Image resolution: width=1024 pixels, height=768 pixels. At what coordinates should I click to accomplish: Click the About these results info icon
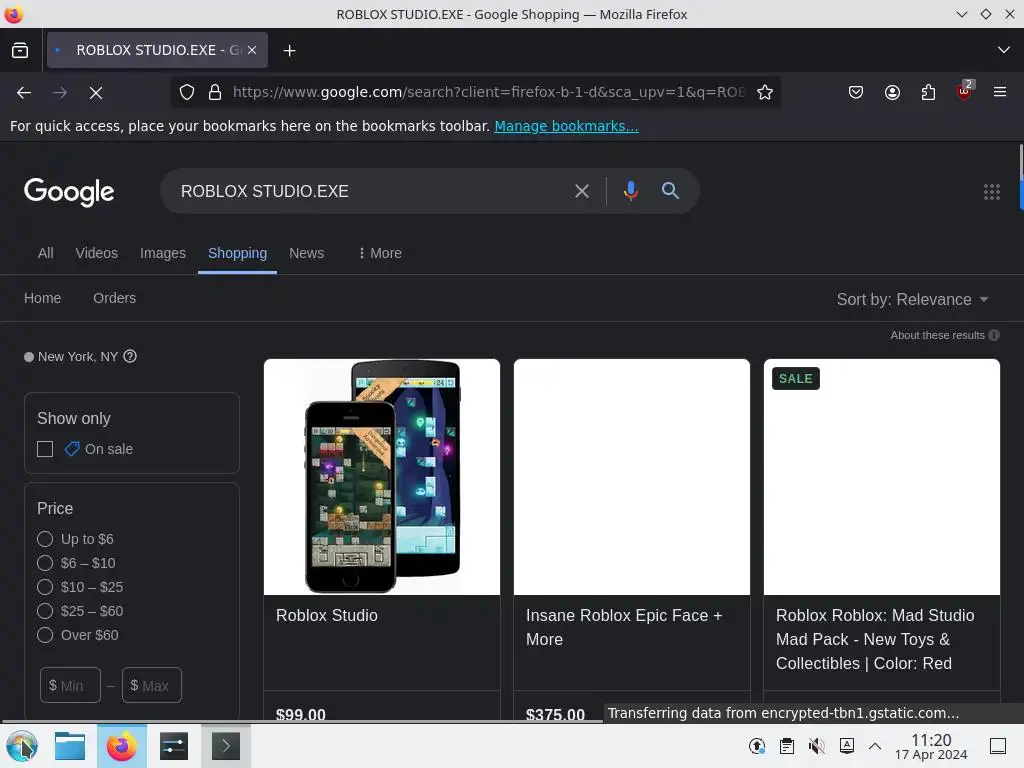coord(994,335)
